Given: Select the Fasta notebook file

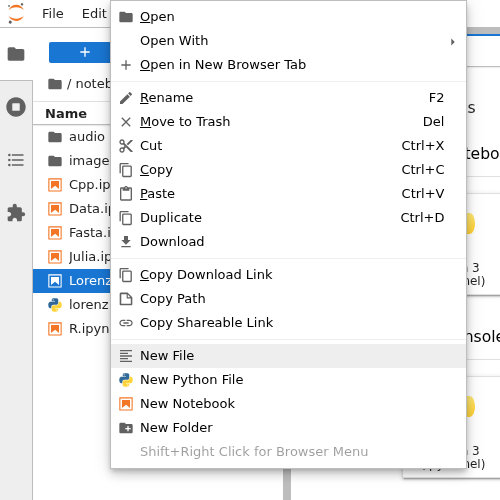Looking at the screenshot, I should pos(72,233).
